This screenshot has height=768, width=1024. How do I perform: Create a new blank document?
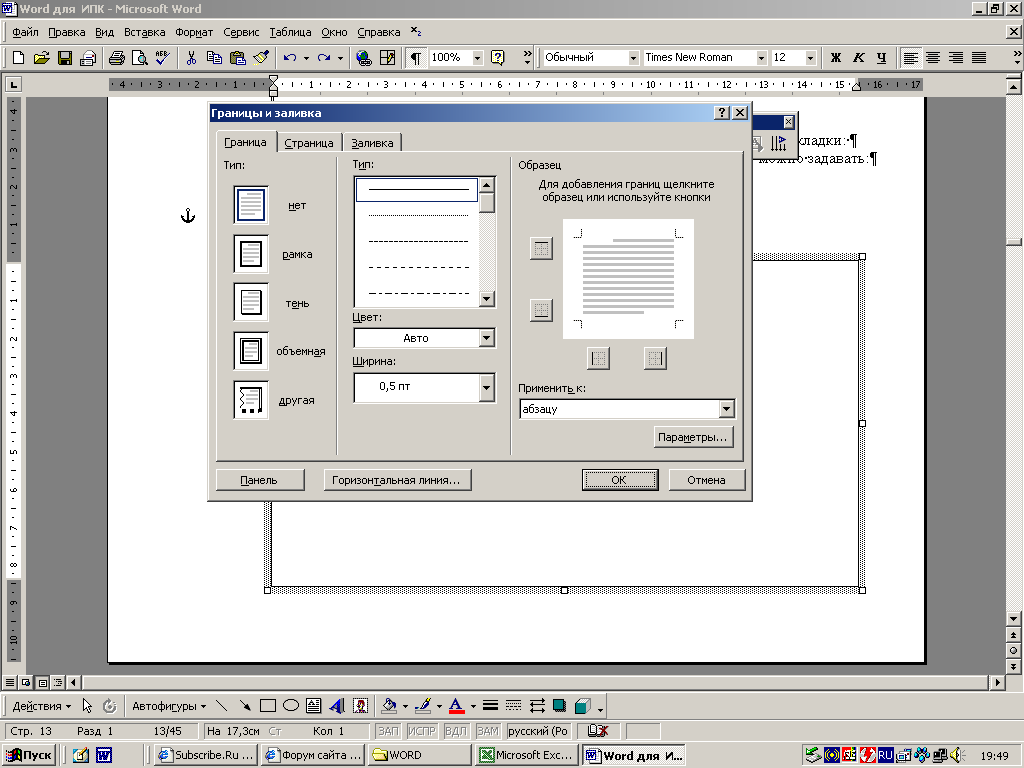[x=18, y=57]
